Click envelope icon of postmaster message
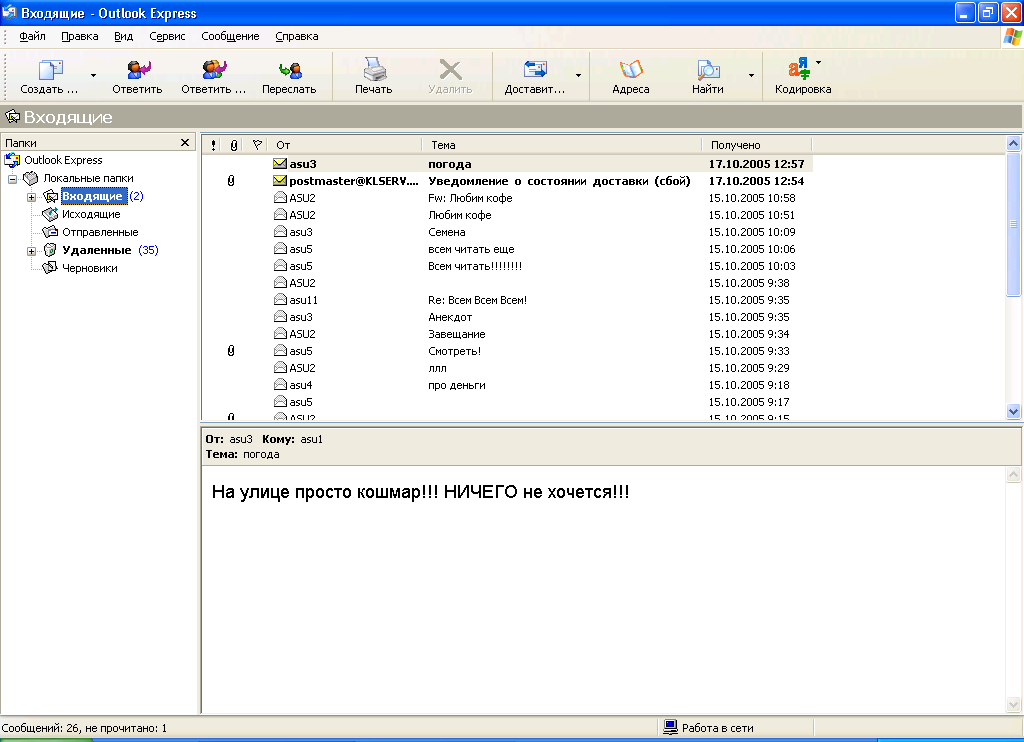The image size is (1024, 742). click(x=280, y=180)
